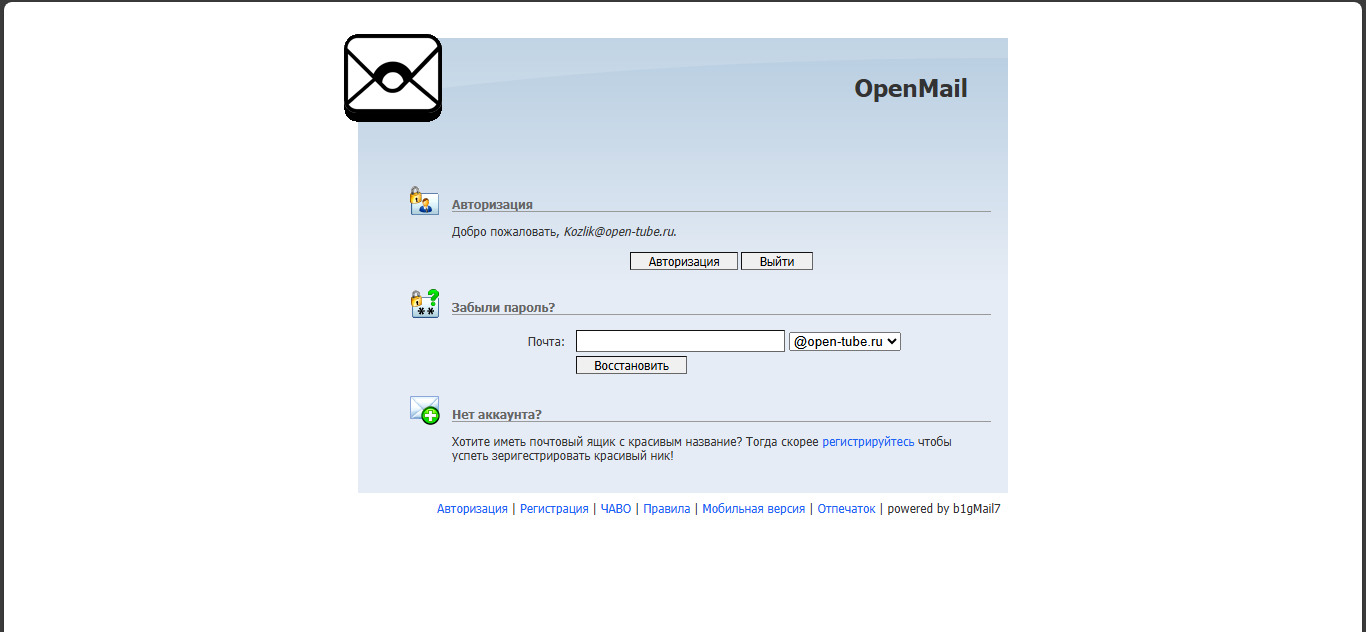
Task: Click the Нет аккаунта? heading
Action: (x=497, y=414)
